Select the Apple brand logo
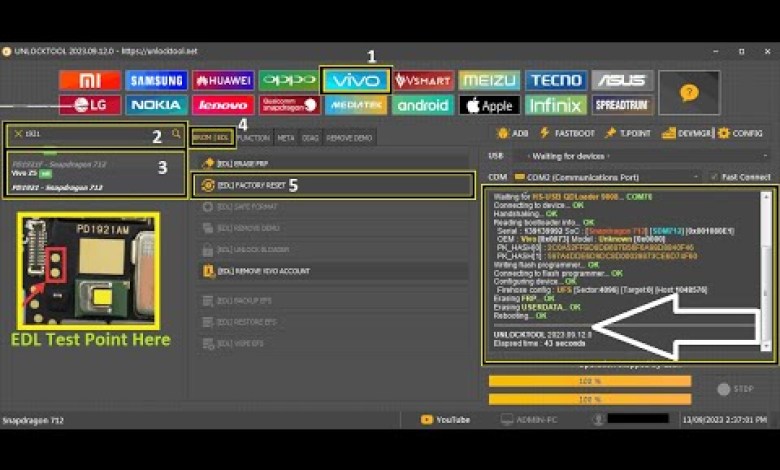Screen dimensions: 780x470 (489, 105)
